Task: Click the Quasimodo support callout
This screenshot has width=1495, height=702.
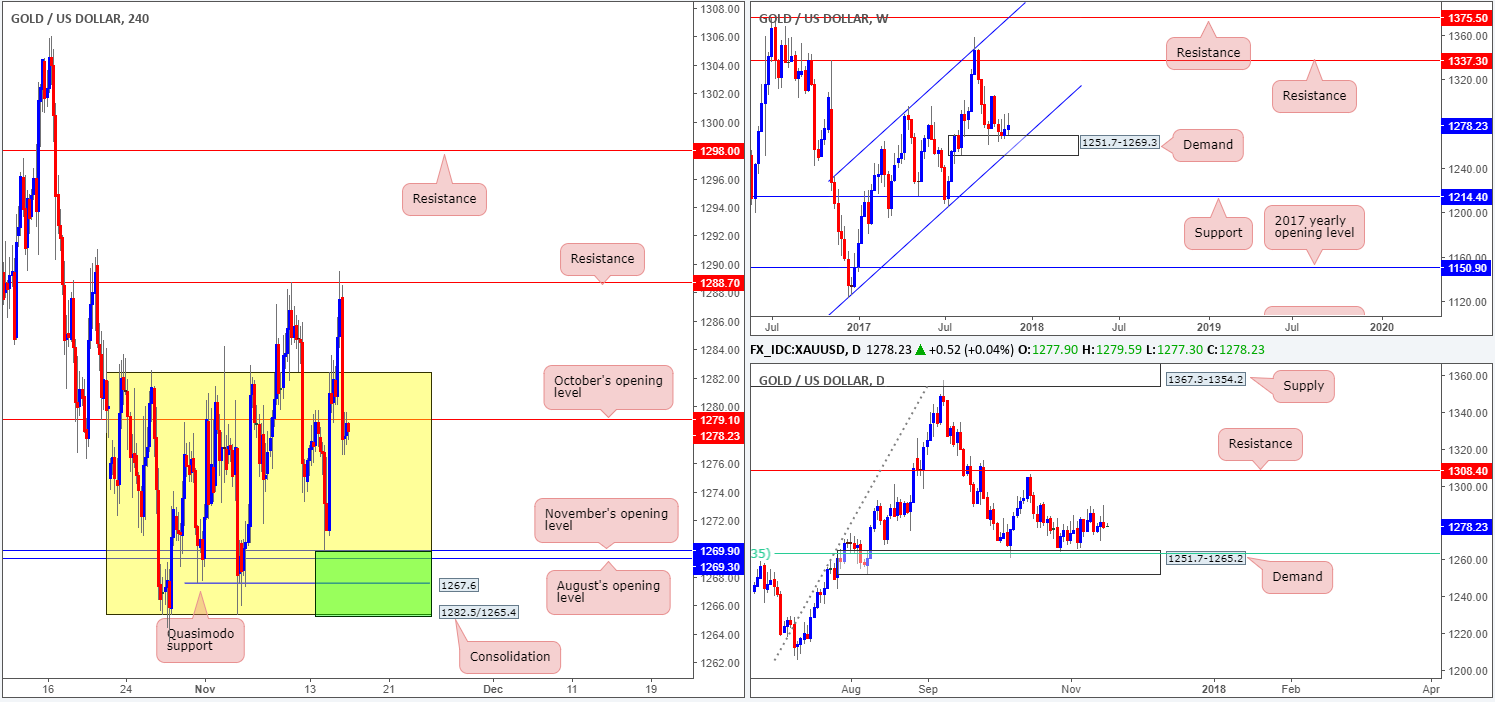Action: point(199,639)
